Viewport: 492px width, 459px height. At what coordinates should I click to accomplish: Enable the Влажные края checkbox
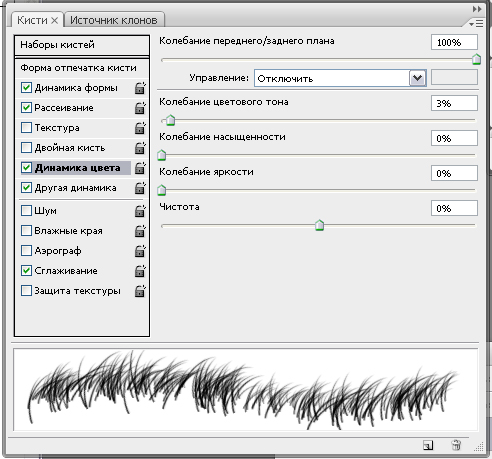pos(26,231)
